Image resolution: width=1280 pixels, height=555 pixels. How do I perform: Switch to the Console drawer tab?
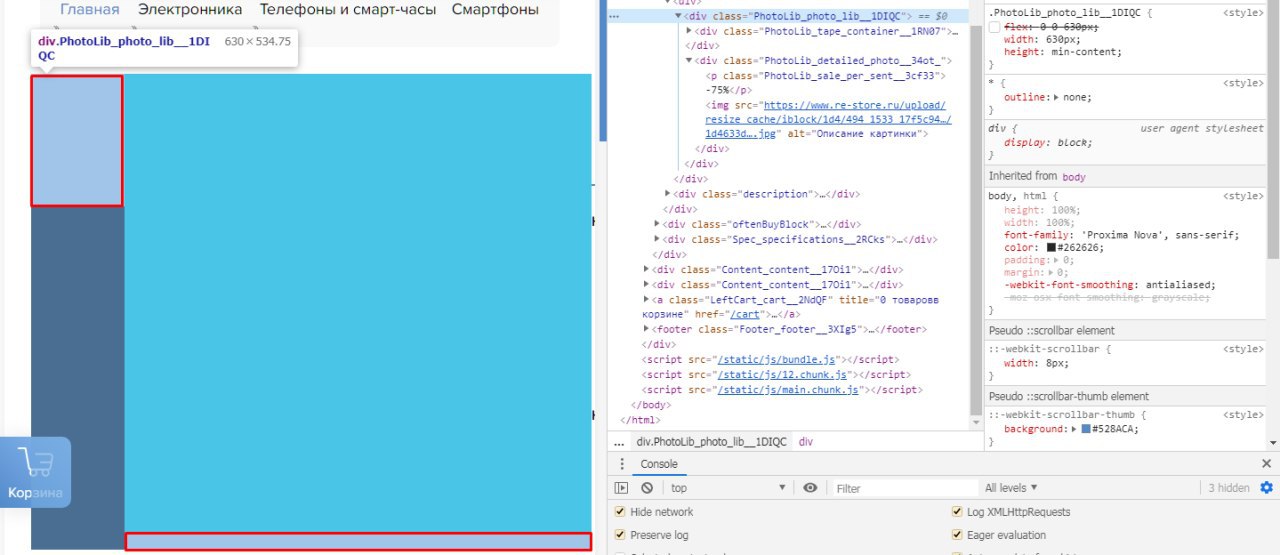point(659,464)
